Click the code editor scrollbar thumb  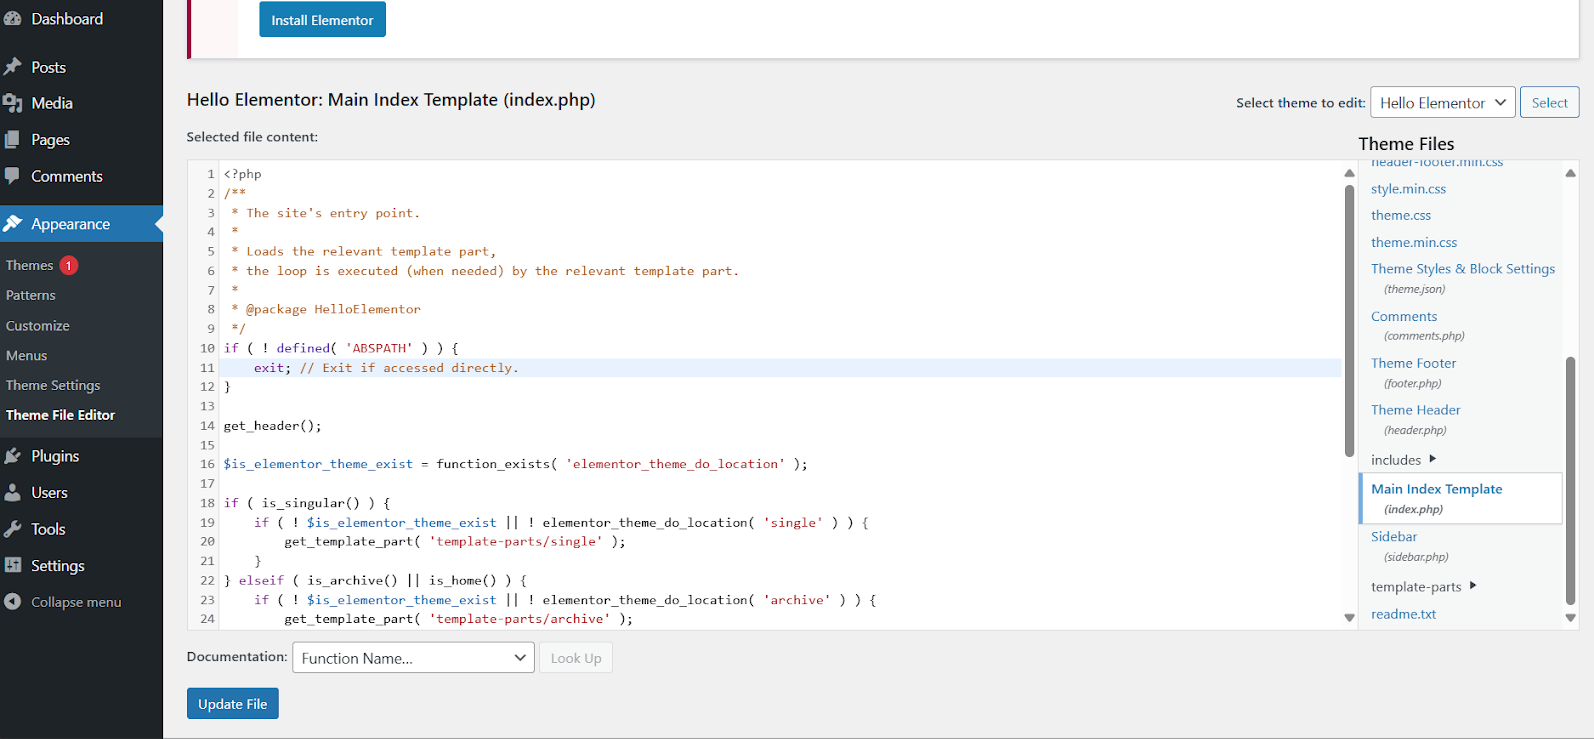[1349, 321]
